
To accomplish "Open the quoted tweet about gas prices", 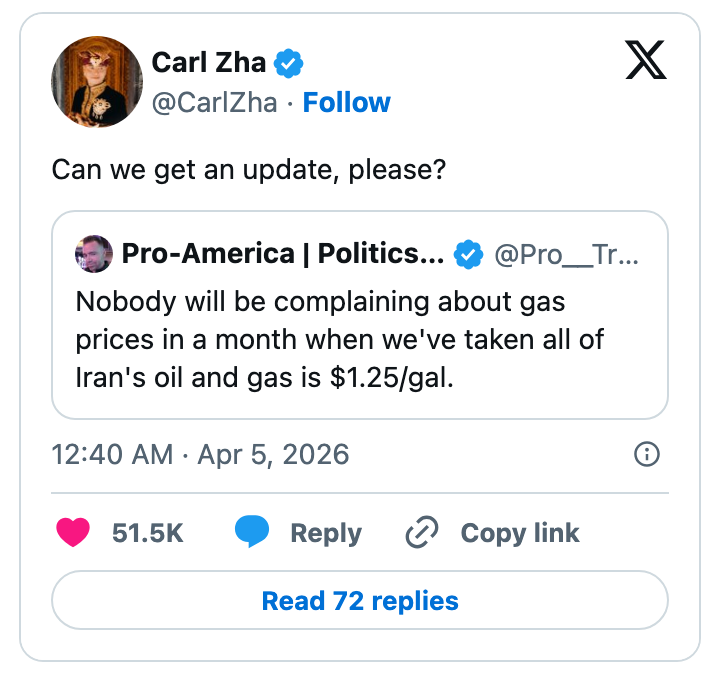I will [340, 340].
